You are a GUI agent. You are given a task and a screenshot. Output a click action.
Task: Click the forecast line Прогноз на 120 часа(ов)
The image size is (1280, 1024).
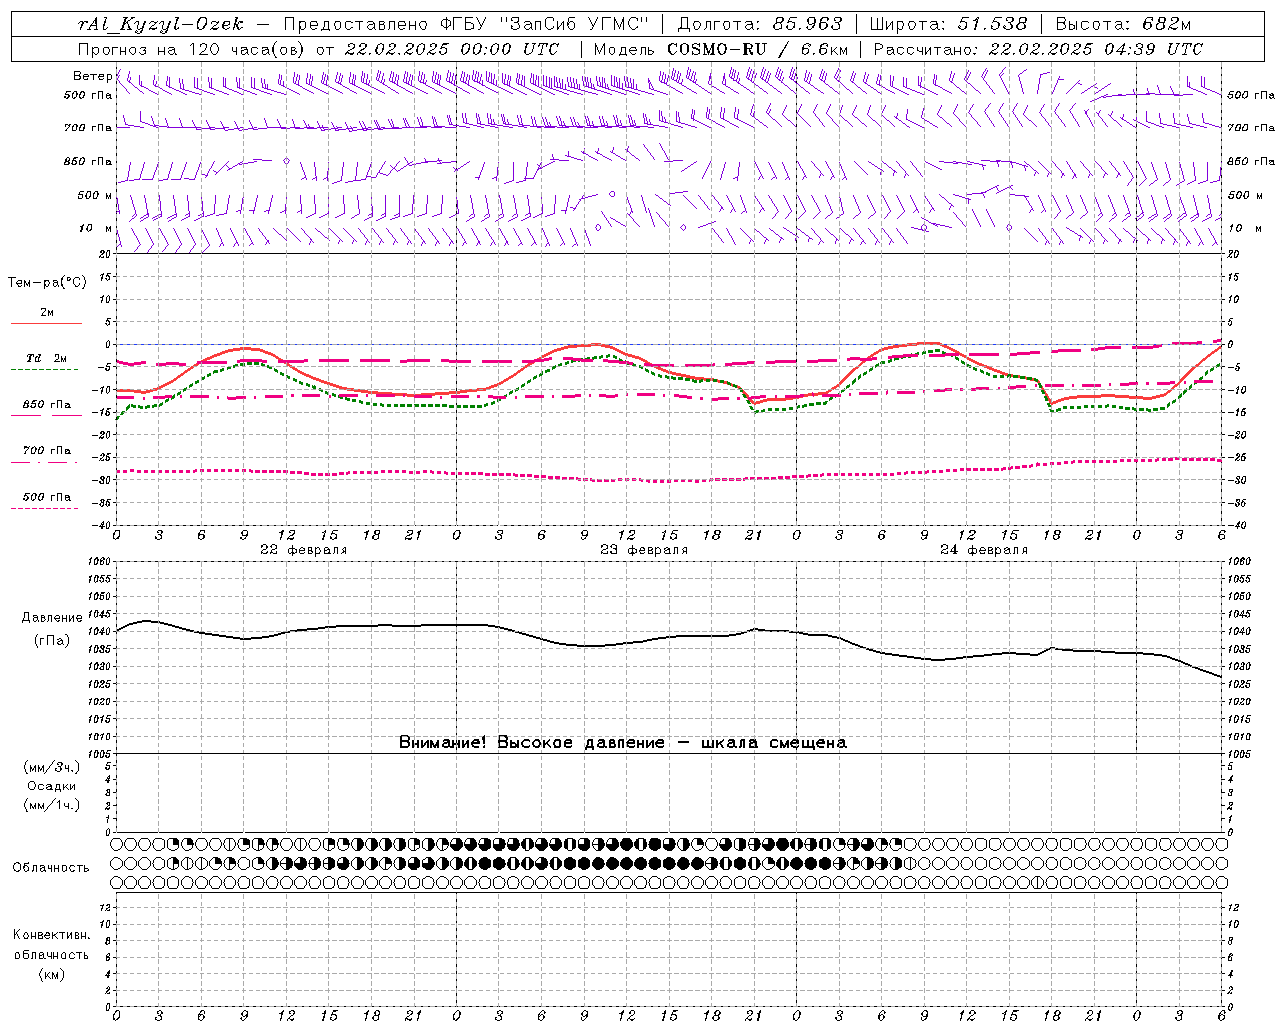tap(192, 49)
